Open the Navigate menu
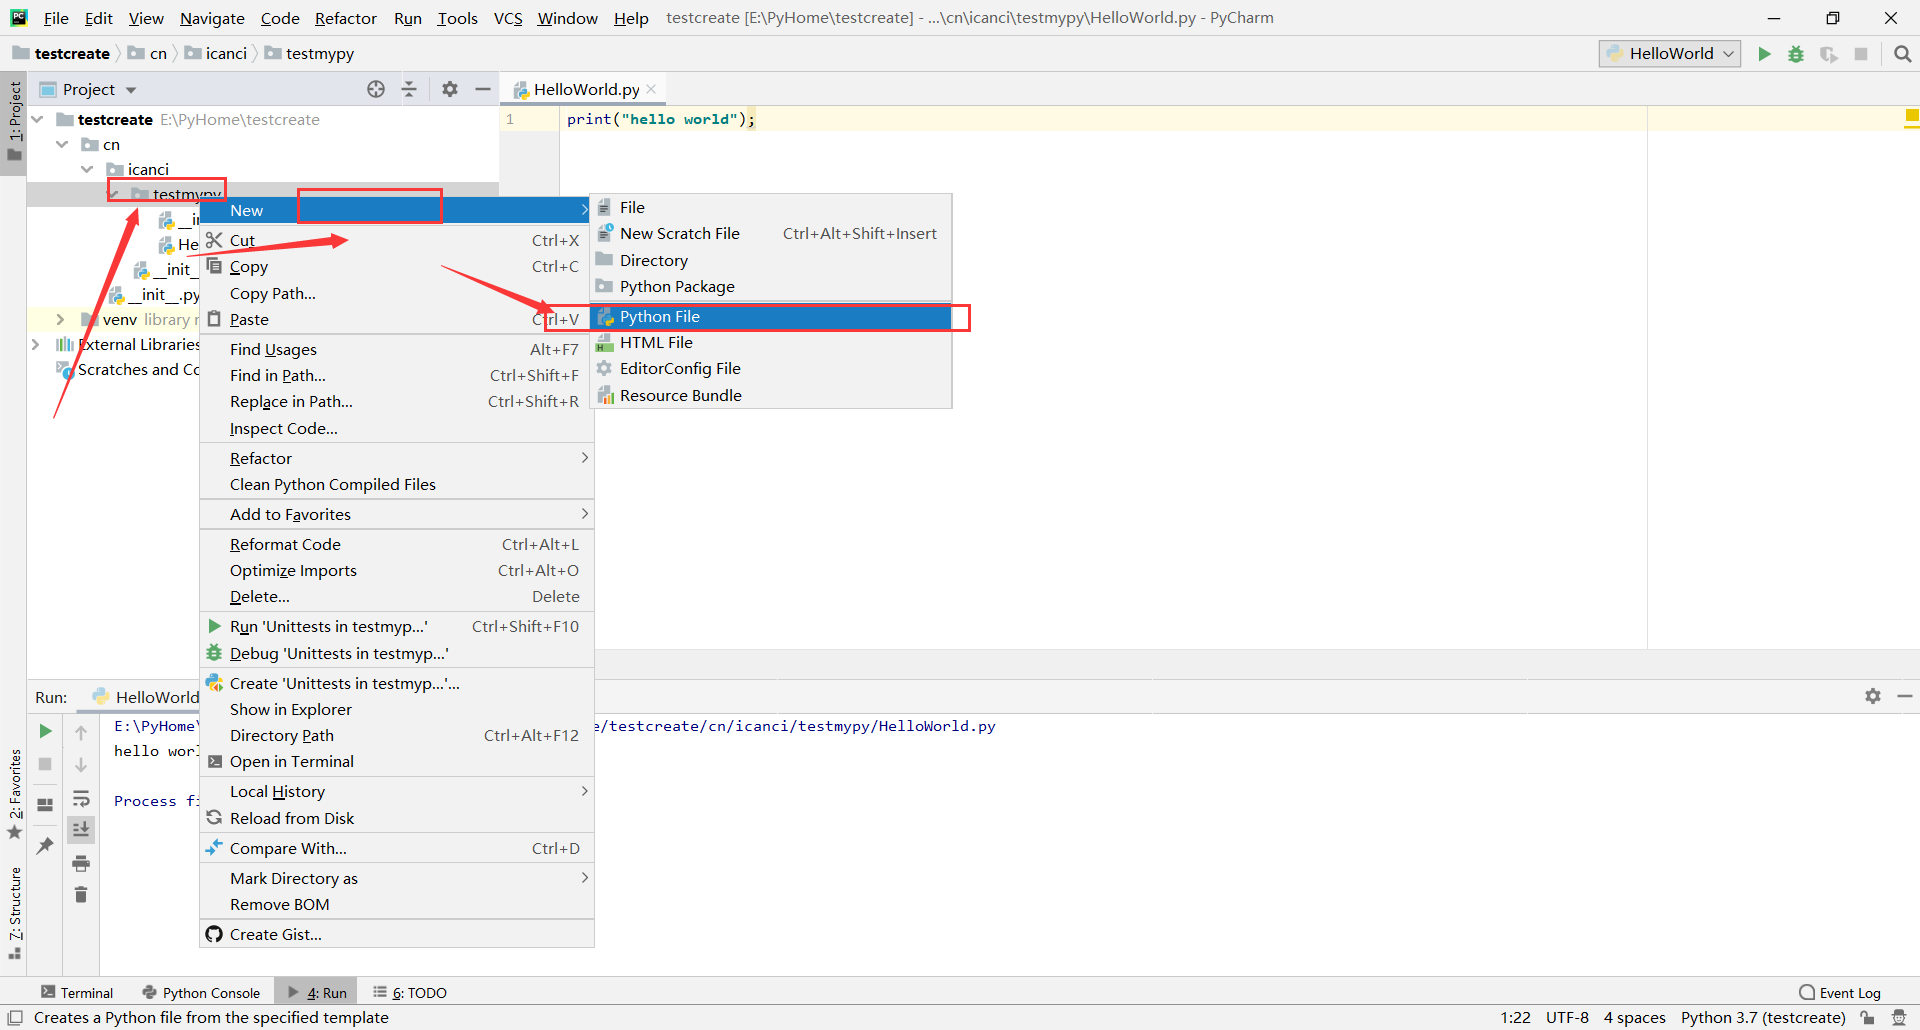The width and height of the screenshot is (1920, 1030). tap(212, 18)
